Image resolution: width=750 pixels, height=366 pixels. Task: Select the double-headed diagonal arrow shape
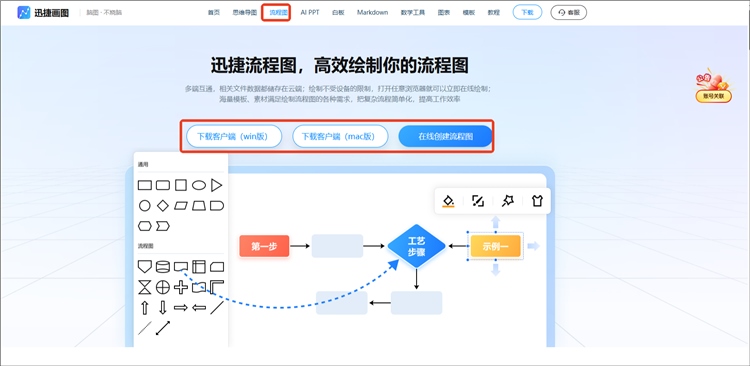click(163, 328)
